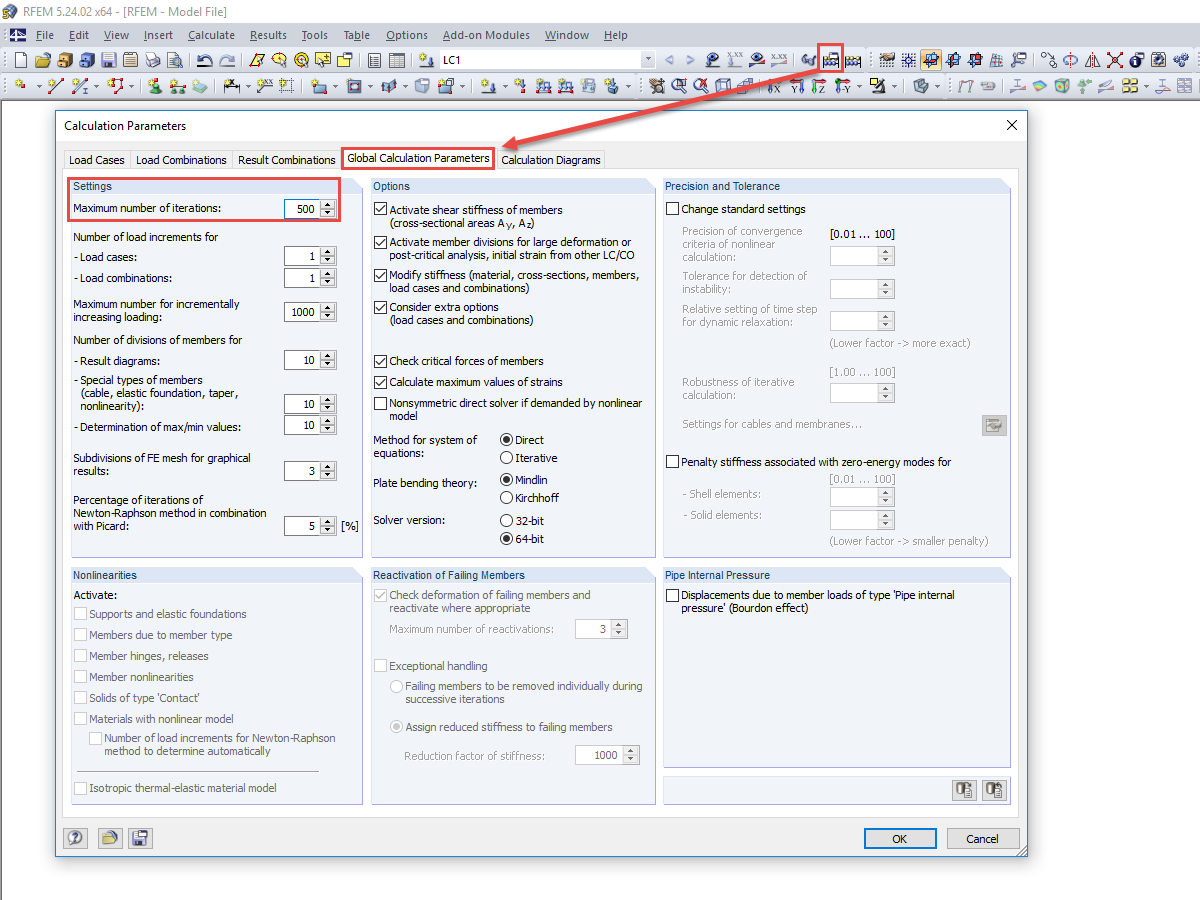
Task: Click the save-as-default disk icon in dialog
Action: click(140, 838)
